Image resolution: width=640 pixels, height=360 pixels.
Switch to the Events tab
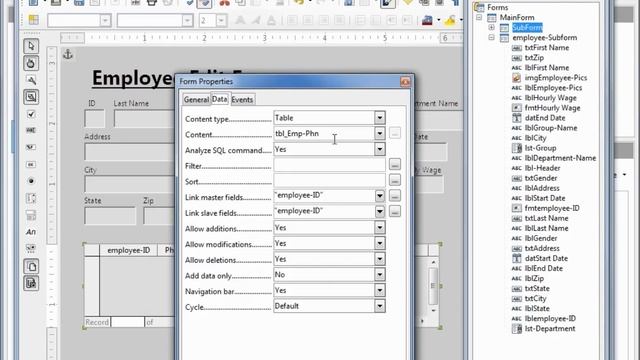pyautogui.click(x=242, y=100)
